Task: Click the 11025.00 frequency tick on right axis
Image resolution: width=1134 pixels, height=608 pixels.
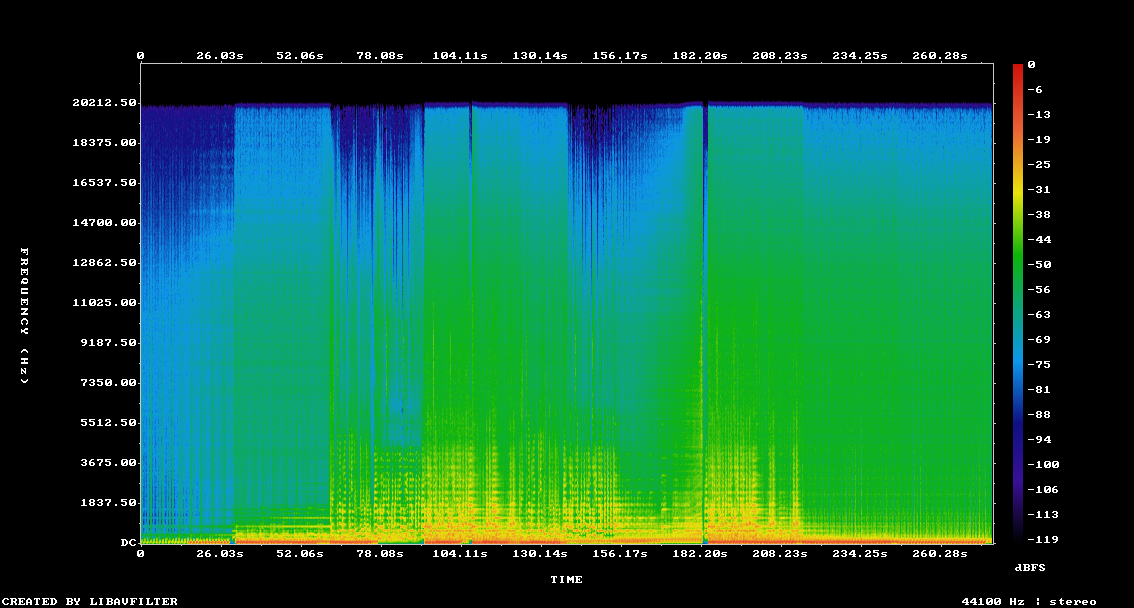Action: coord(994,303)
